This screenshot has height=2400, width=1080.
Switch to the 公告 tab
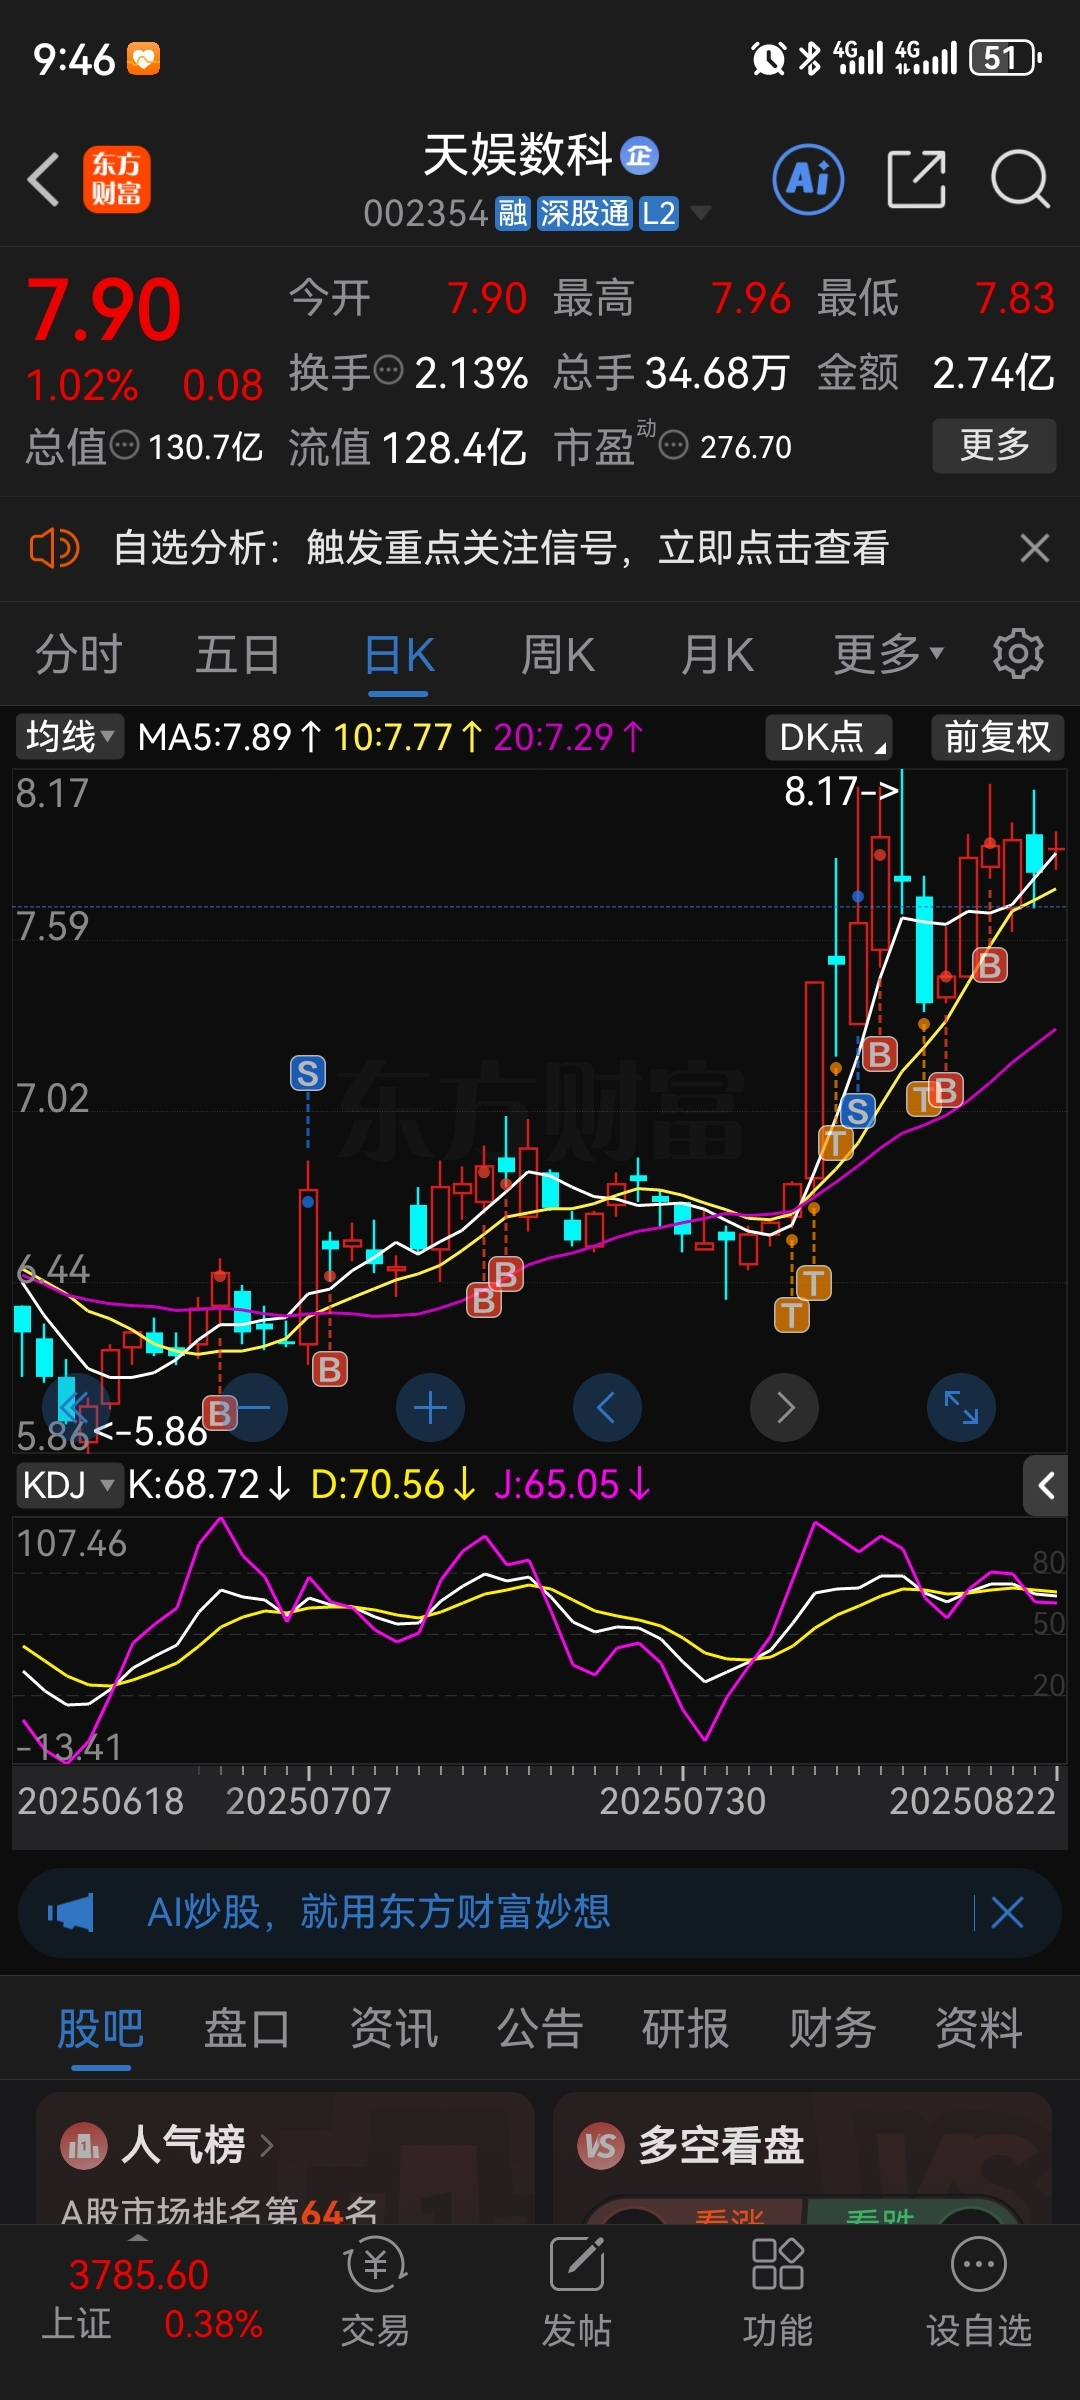point(540,2030)
